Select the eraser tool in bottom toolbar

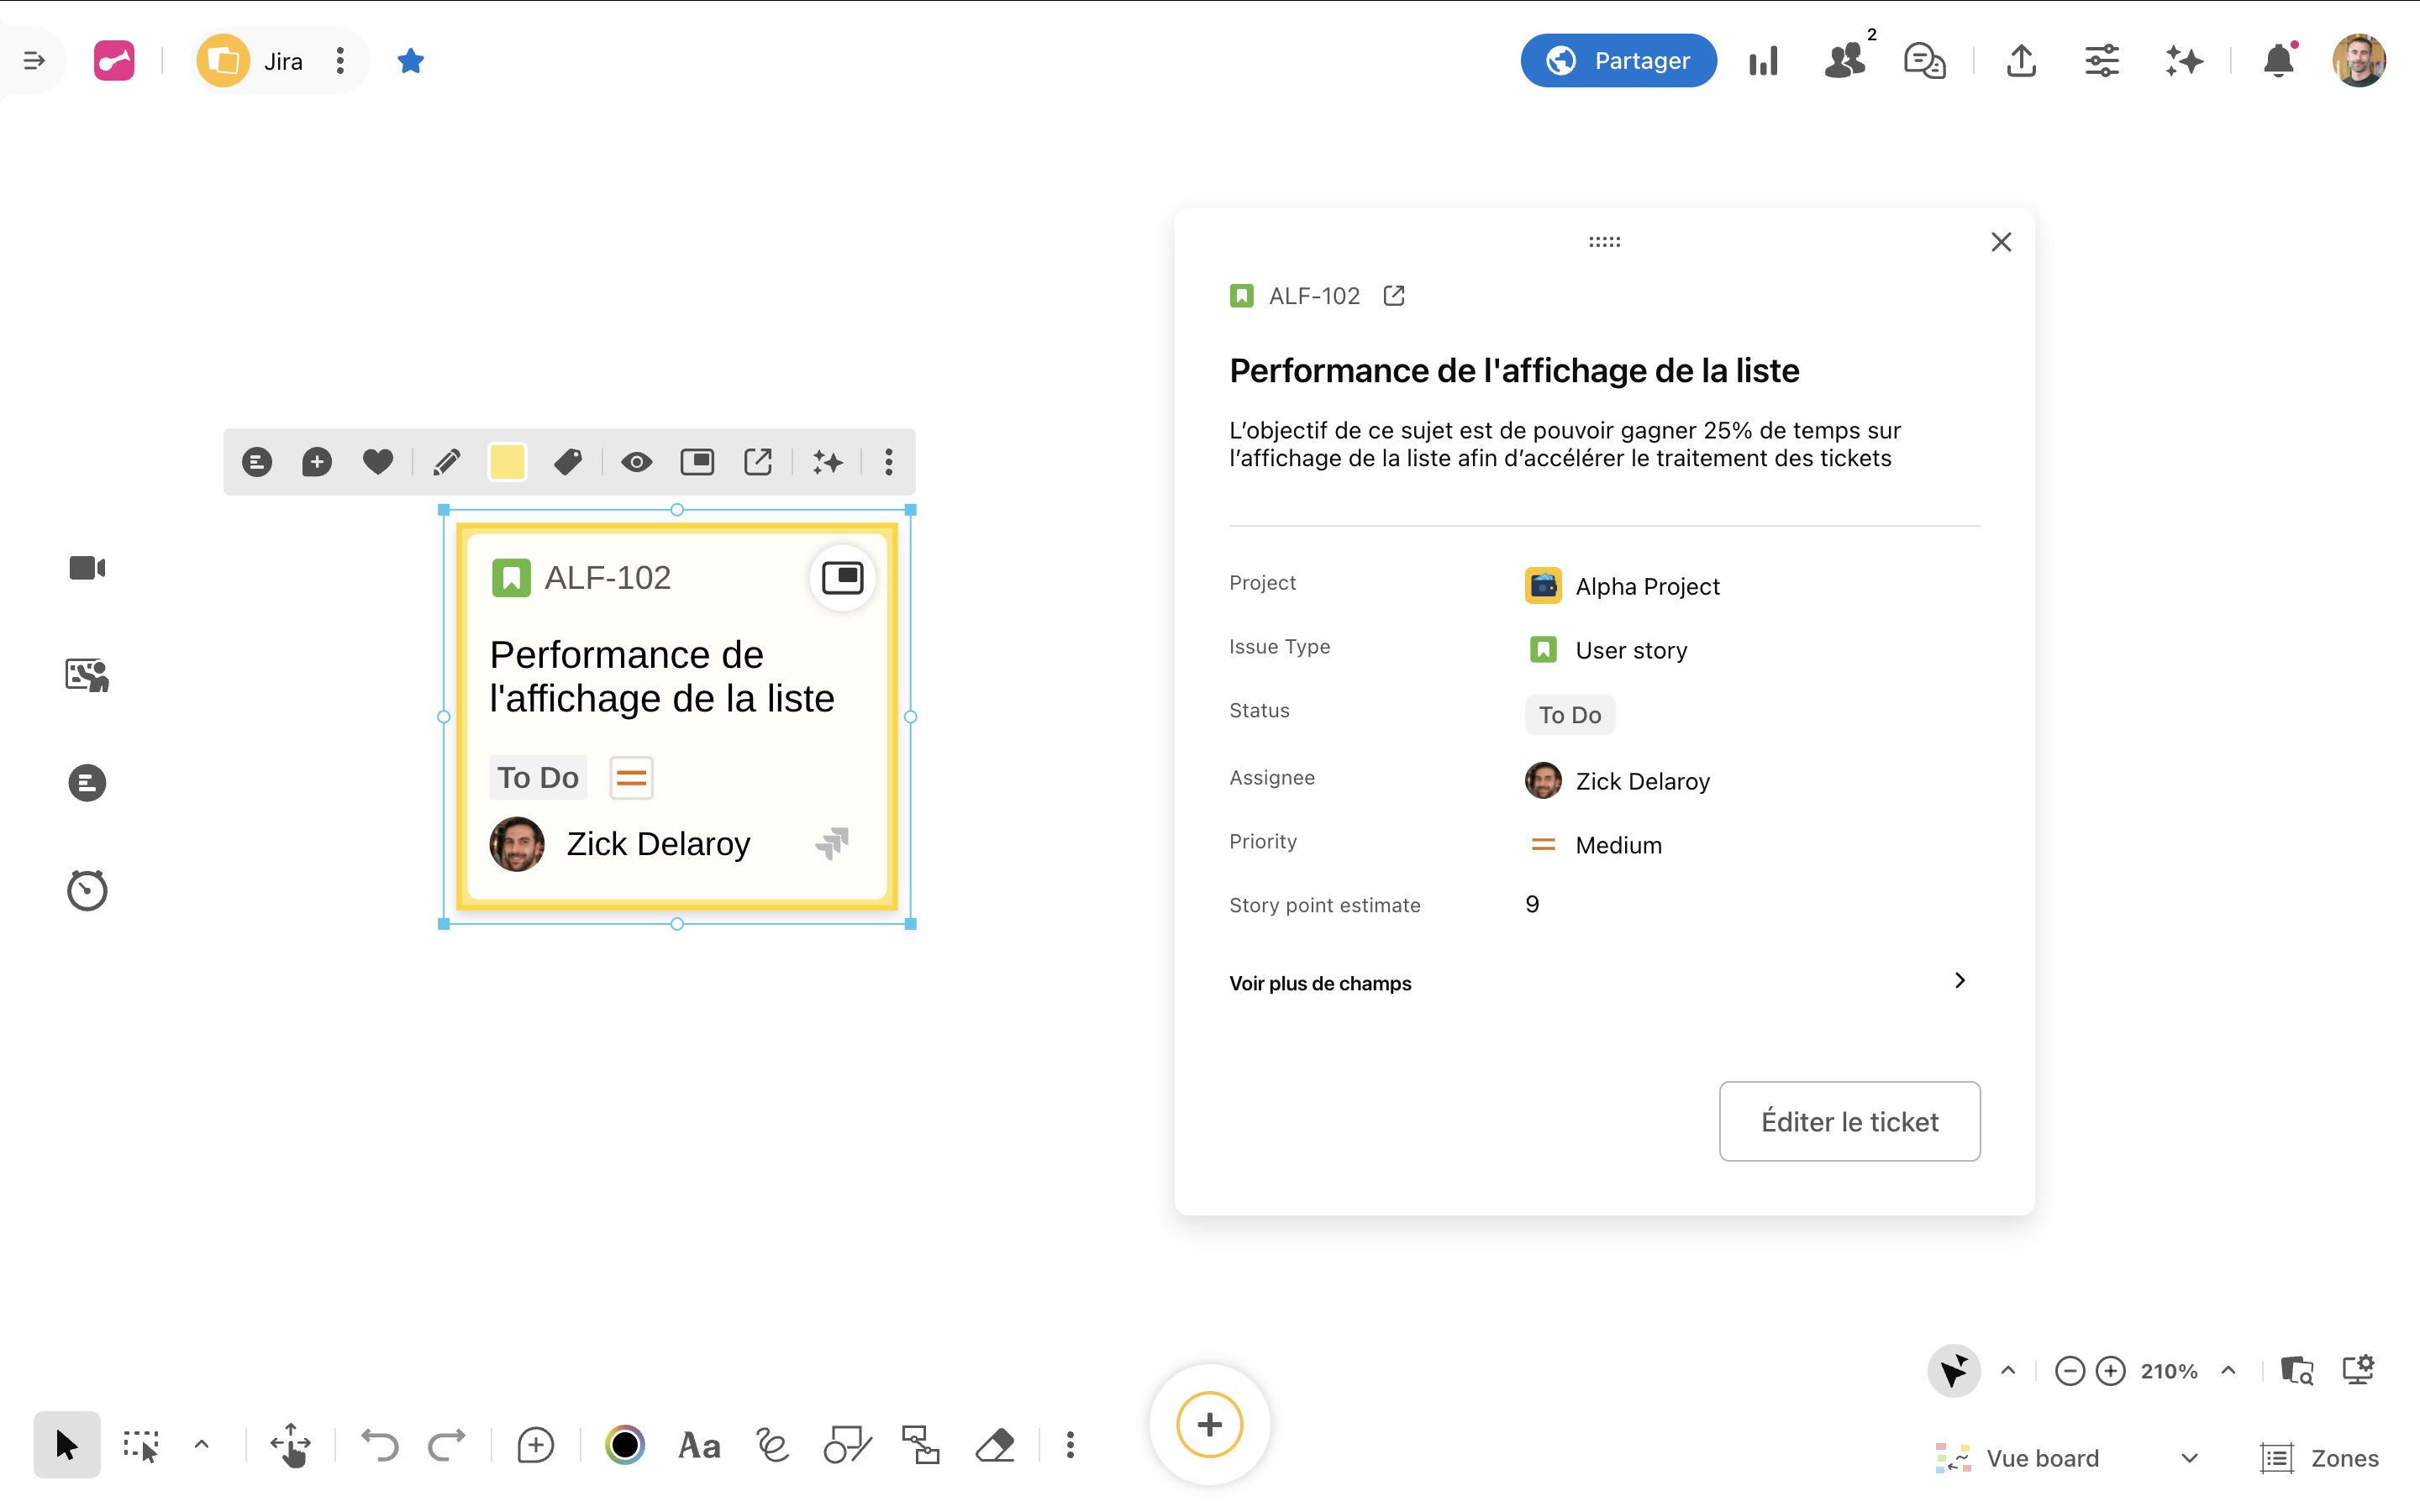pos(994,1445)
